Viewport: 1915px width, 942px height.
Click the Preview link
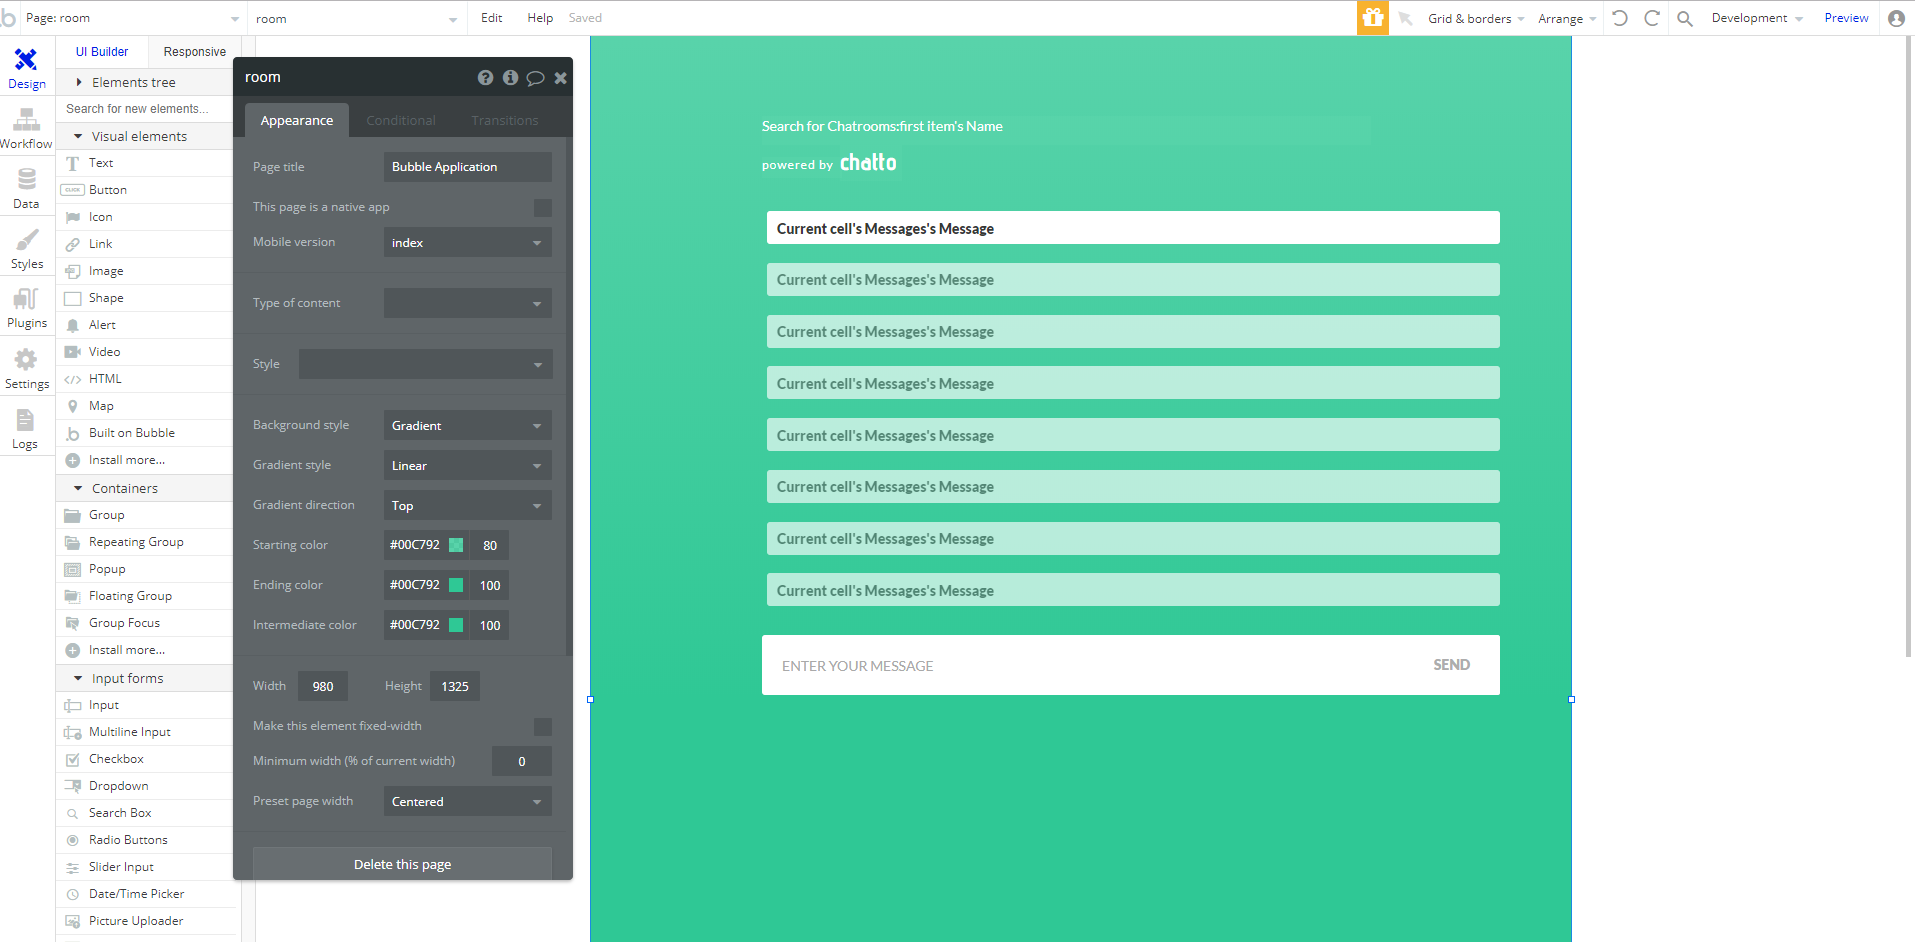pyautogui.click(x=1846, y=18)
